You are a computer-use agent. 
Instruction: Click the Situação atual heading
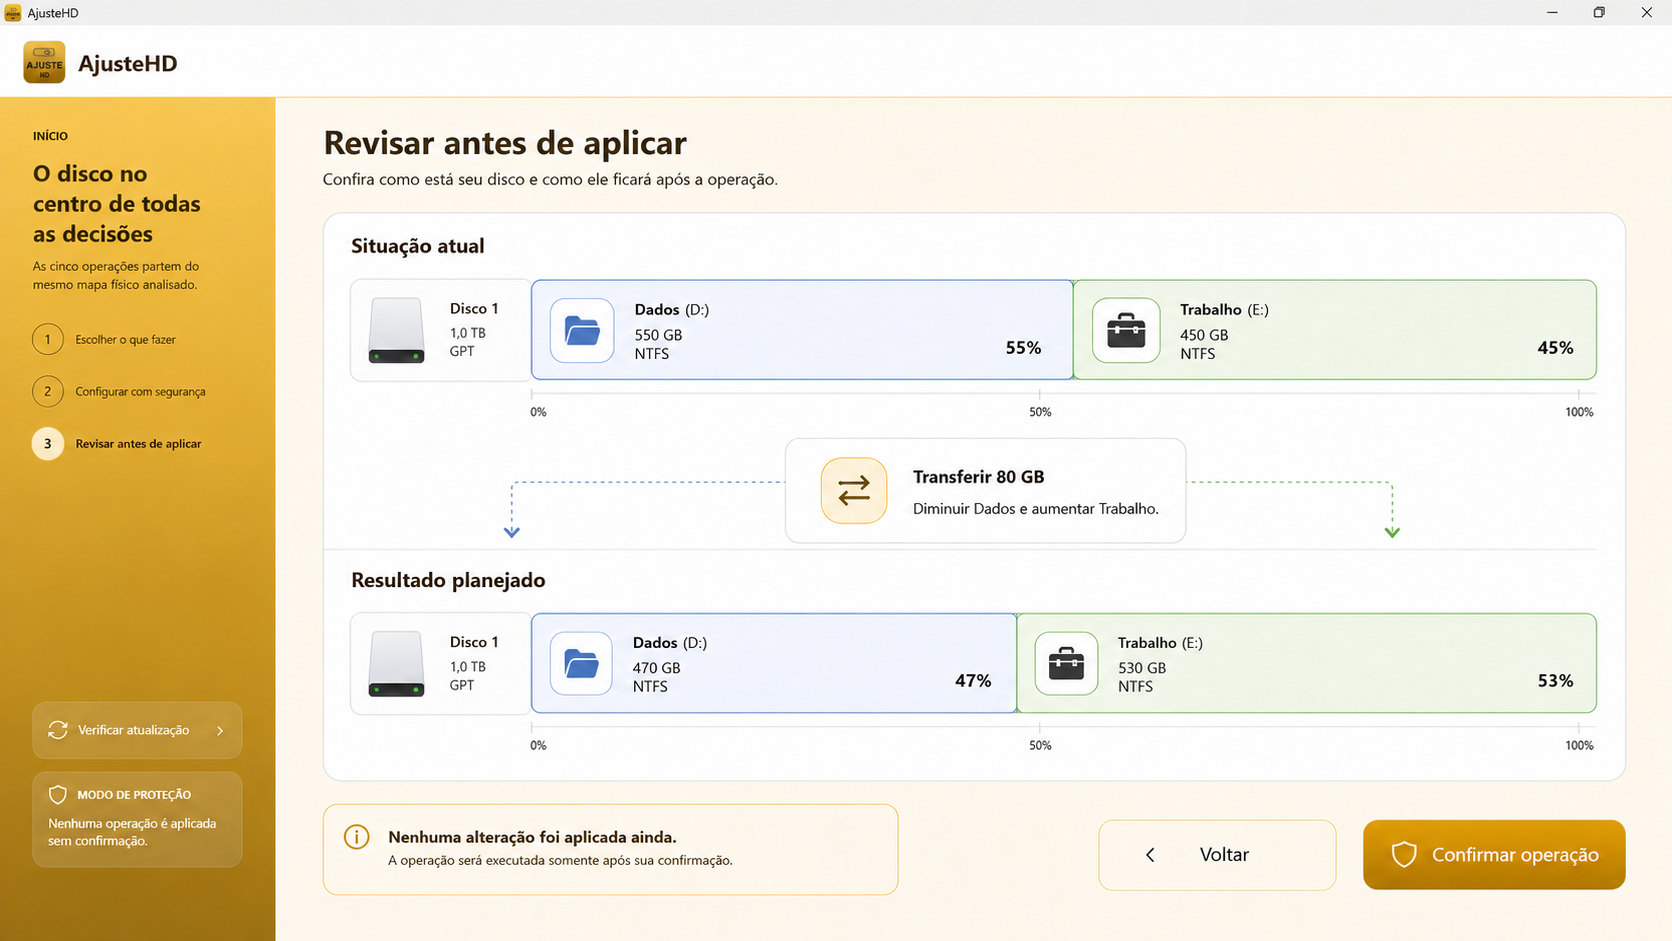point(417,246)
